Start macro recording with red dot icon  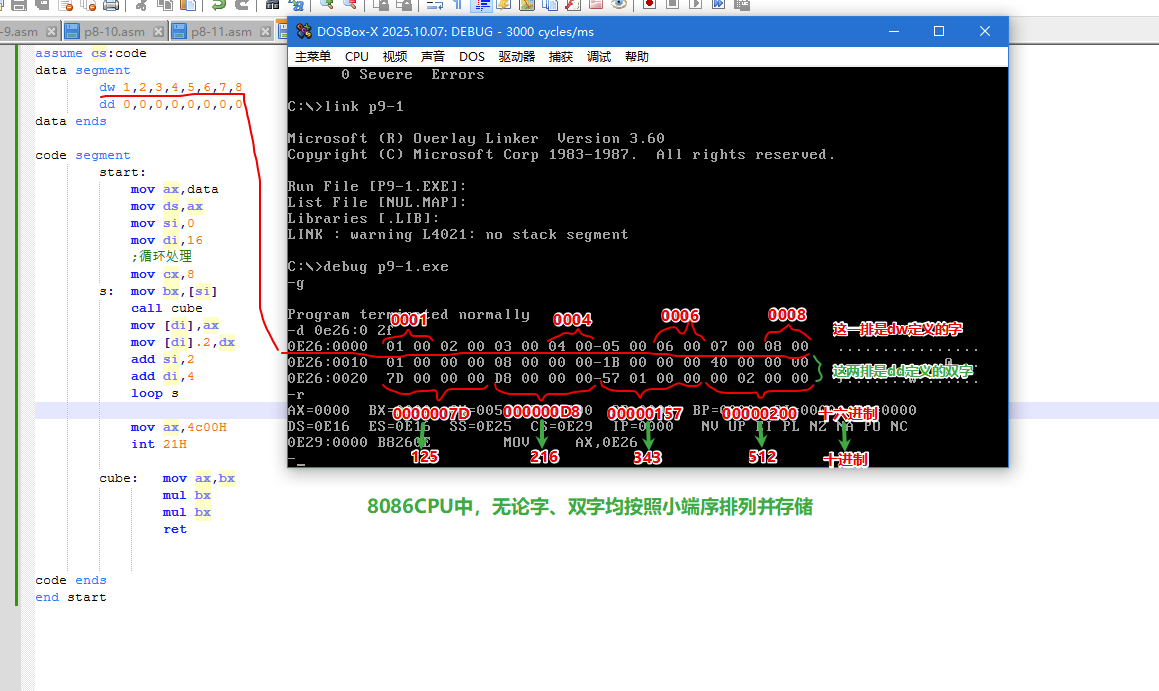click(649, 4)
